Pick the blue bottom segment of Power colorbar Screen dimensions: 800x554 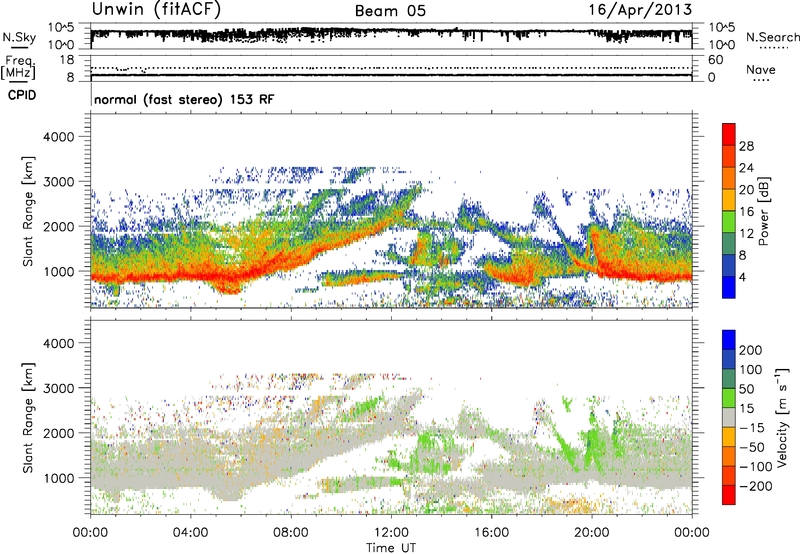click(729, 288)
